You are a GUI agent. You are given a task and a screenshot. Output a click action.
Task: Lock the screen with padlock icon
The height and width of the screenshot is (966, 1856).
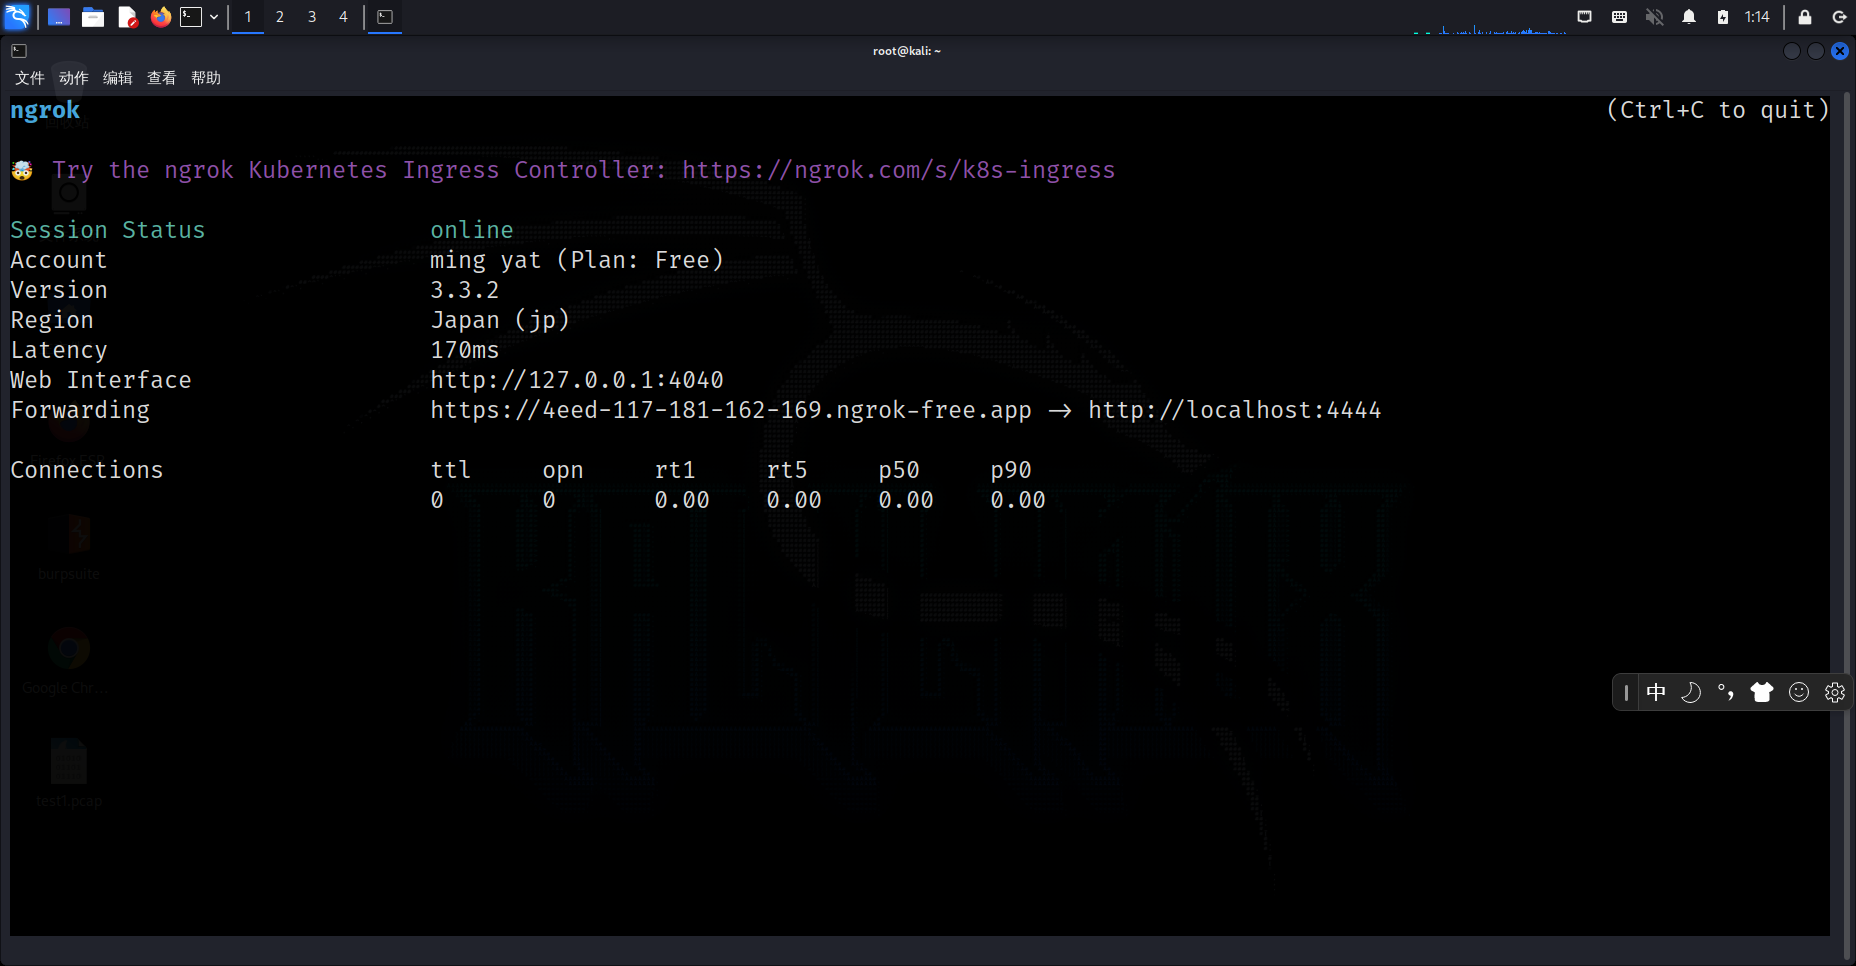(x=1805, y=17)
